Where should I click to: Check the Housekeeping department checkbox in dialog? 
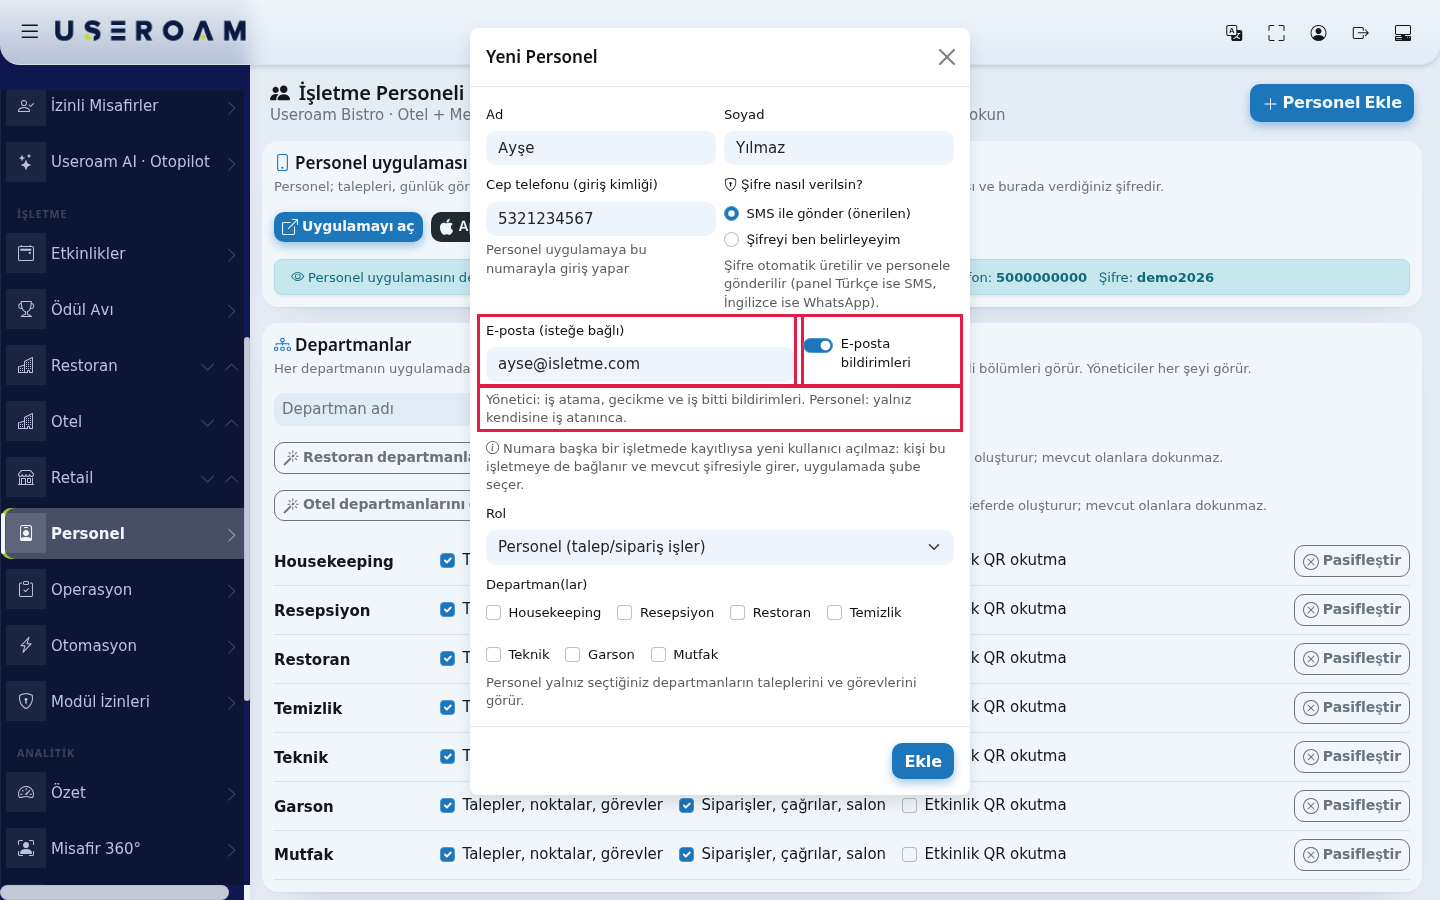(x=494, y=612)
